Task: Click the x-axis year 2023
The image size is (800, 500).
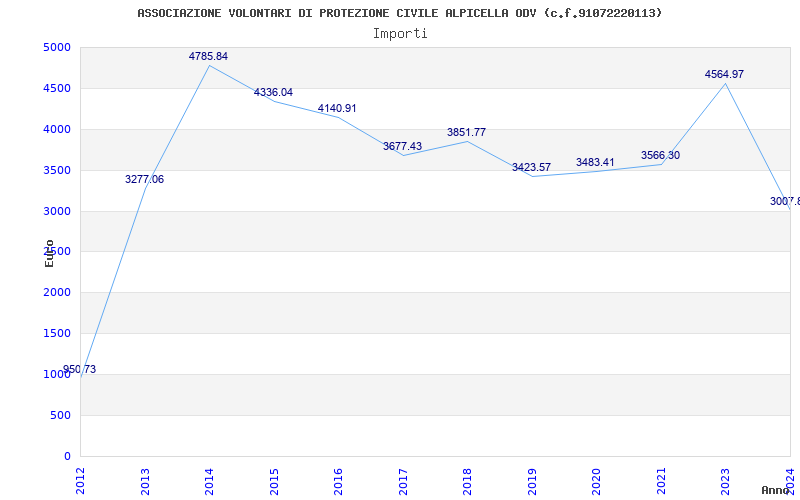Action: [x=726, y=481]
